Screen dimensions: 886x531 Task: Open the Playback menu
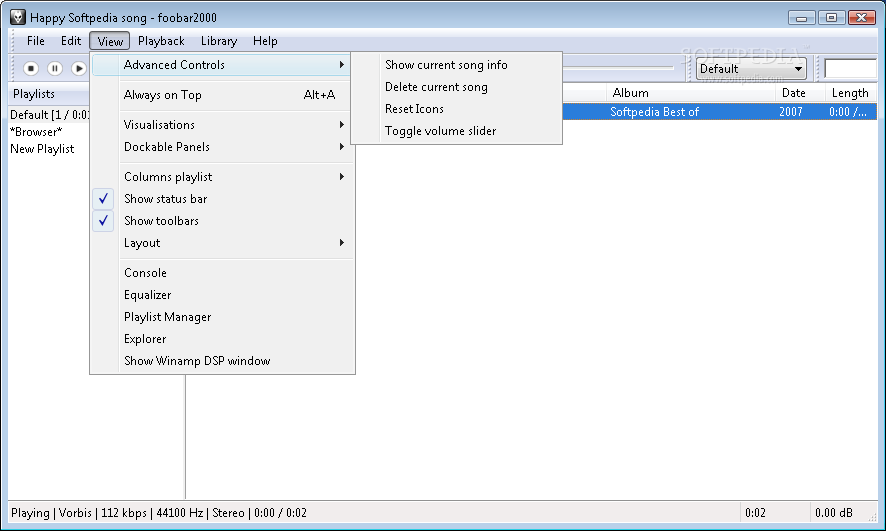[161, 41]
